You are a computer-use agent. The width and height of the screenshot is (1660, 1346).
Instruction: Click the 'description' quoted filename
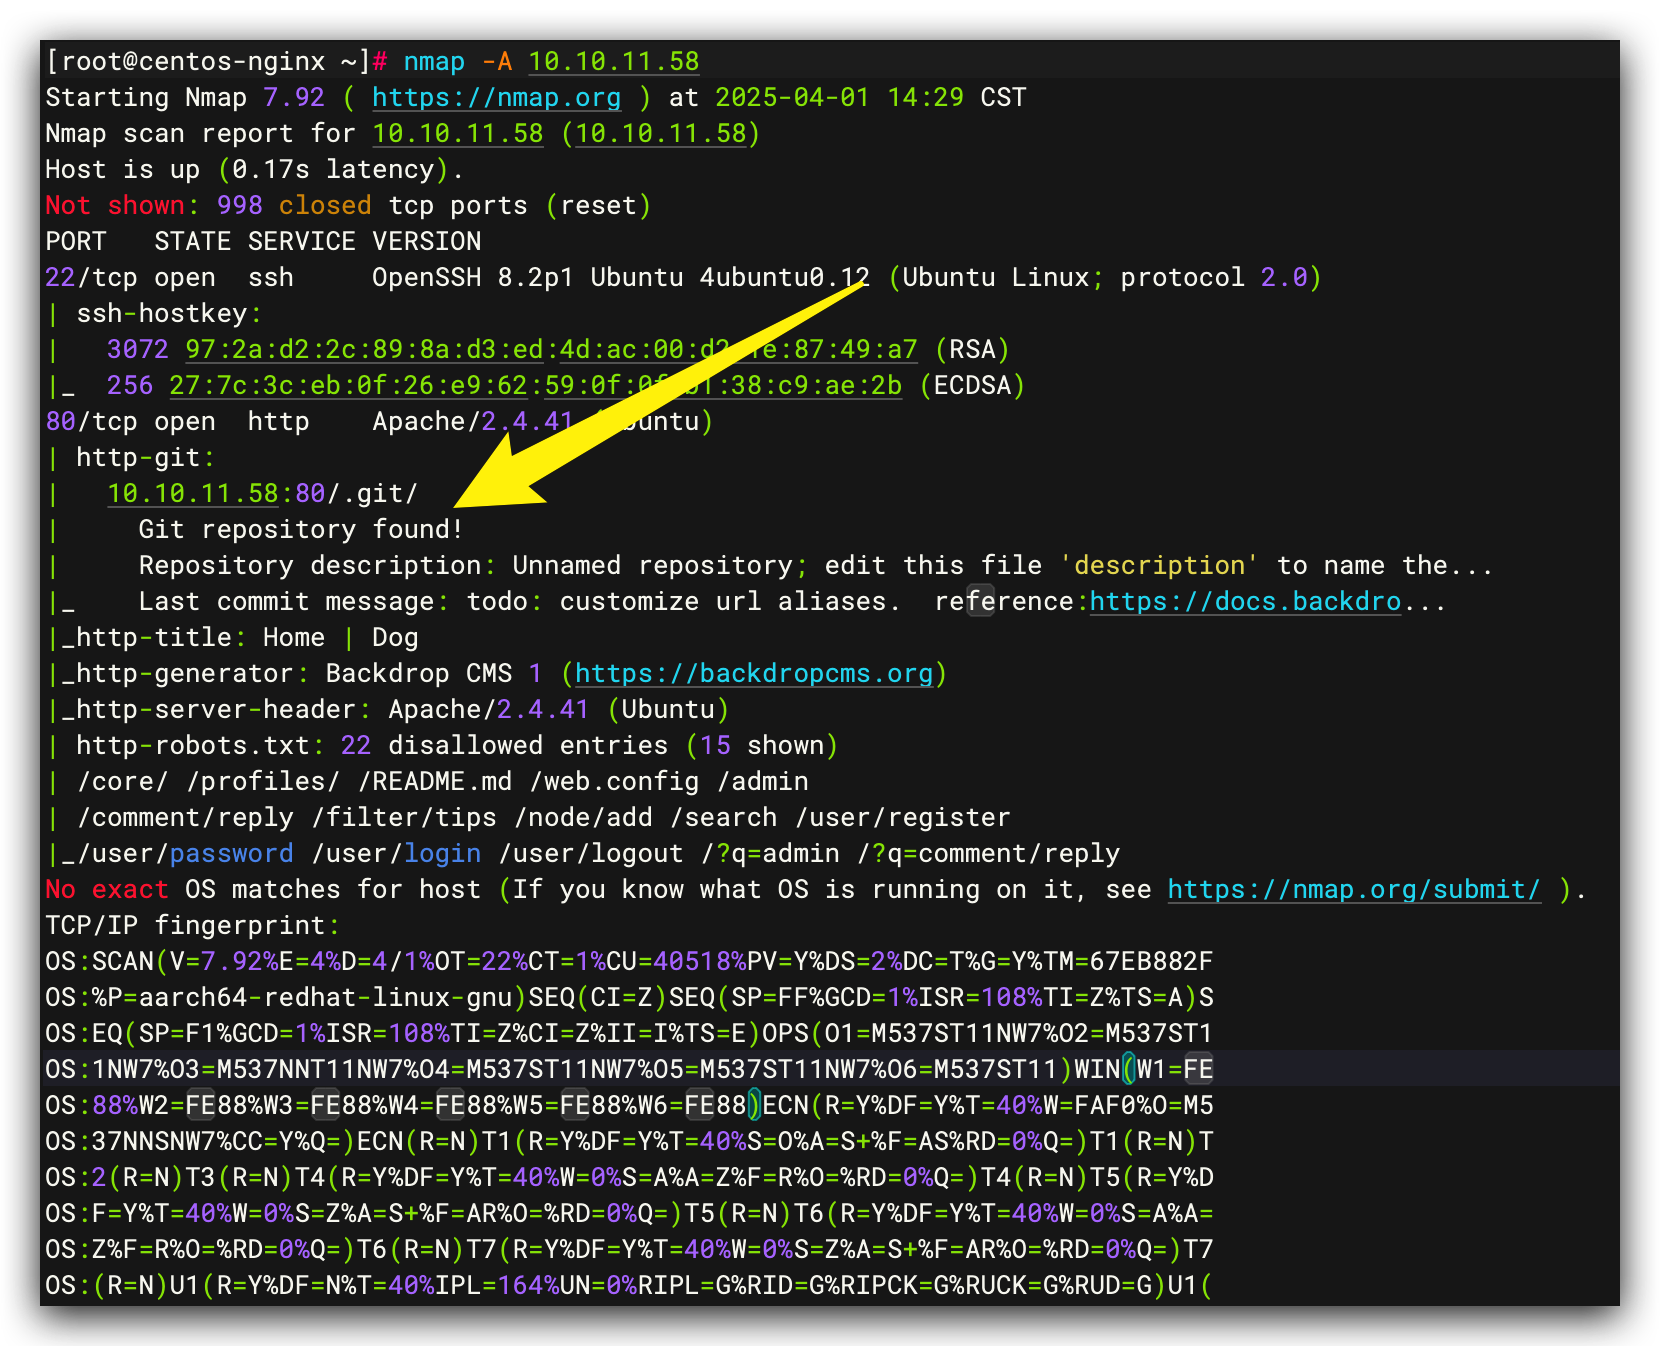tap(1158, 565)
